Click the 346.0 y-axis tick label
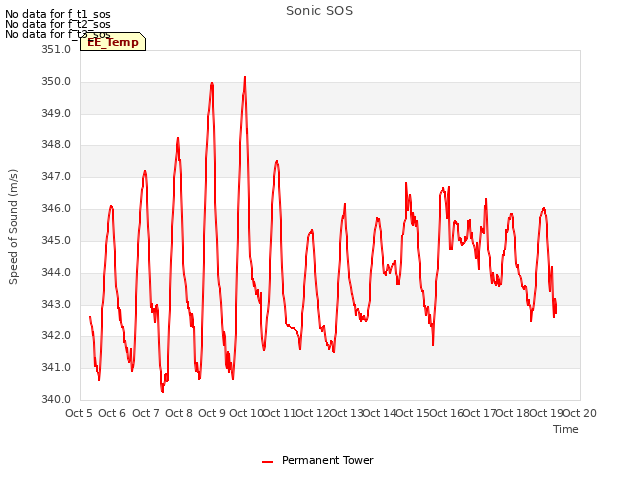Viewport: 640px width, 480px height. (x=56, y=209)
